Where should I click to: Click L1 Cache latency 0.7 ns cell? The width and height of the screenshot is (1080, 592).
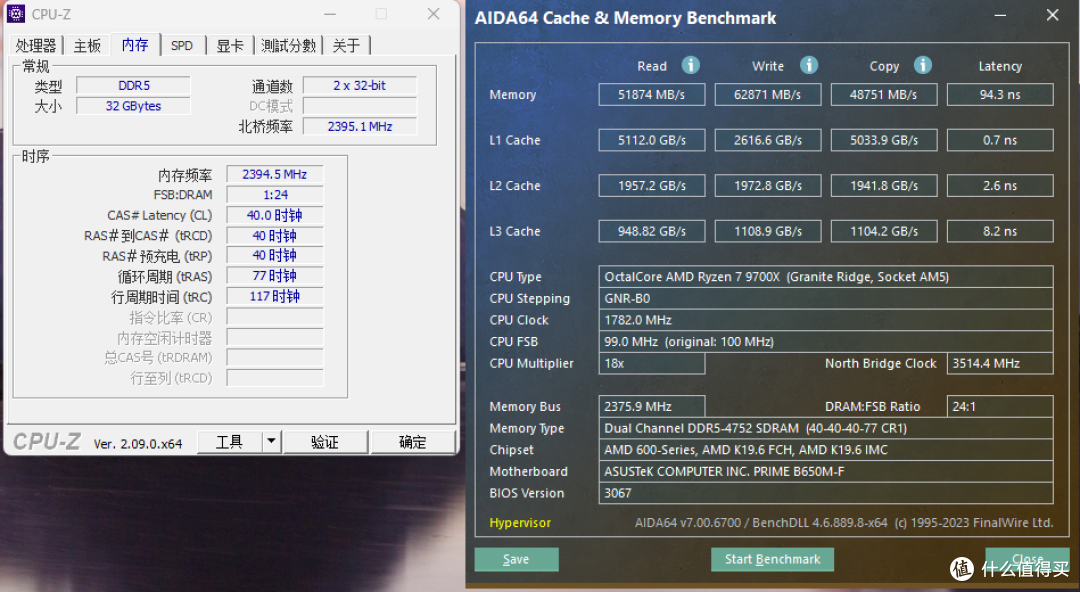click(1000, 140)
